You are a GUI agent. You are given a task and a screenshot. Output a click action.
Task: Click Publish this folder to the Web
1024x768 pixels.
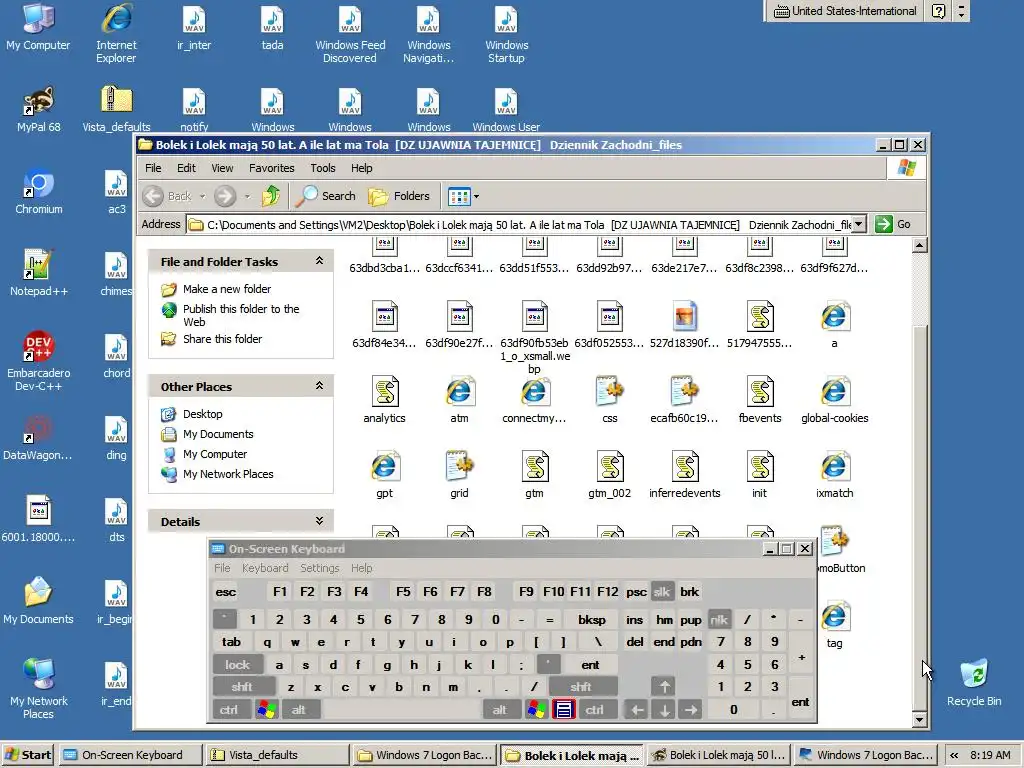[x=241, y=315]
